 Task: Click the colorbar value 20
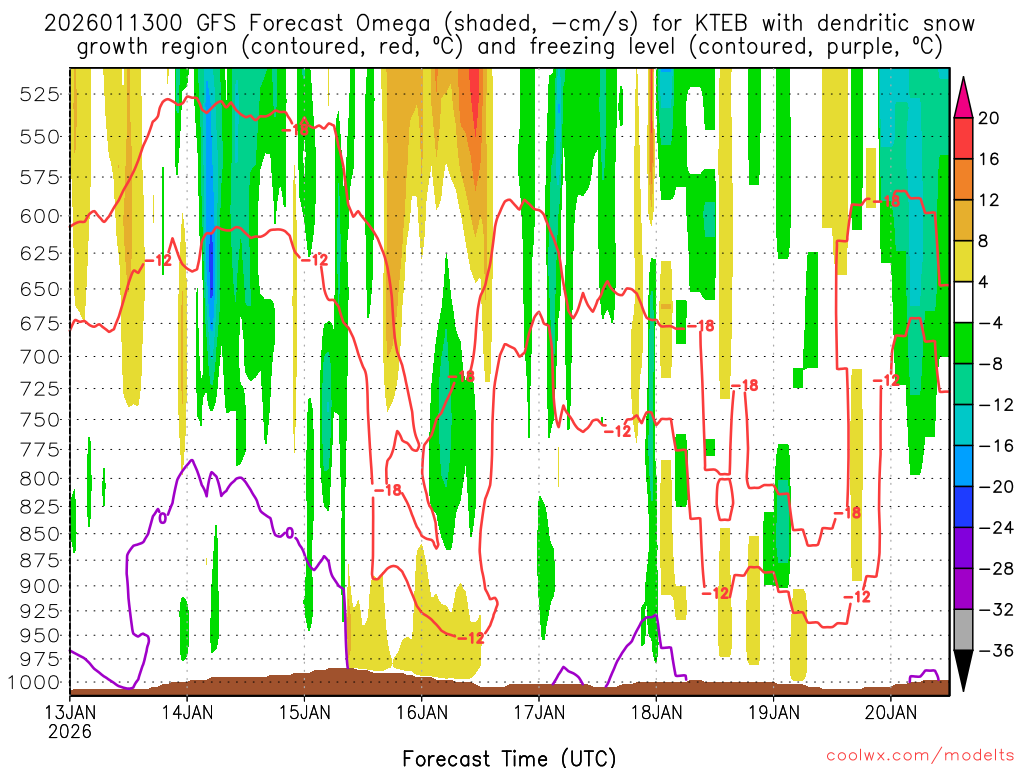tap(989, 118)
